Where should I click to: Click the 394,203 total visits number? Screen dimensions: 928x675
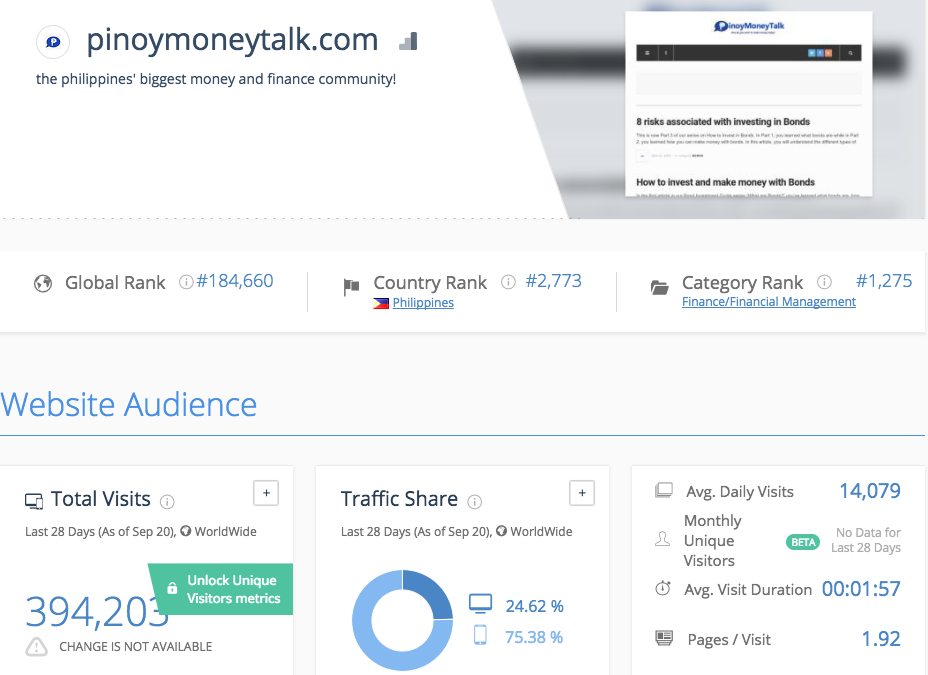[97, 612]
